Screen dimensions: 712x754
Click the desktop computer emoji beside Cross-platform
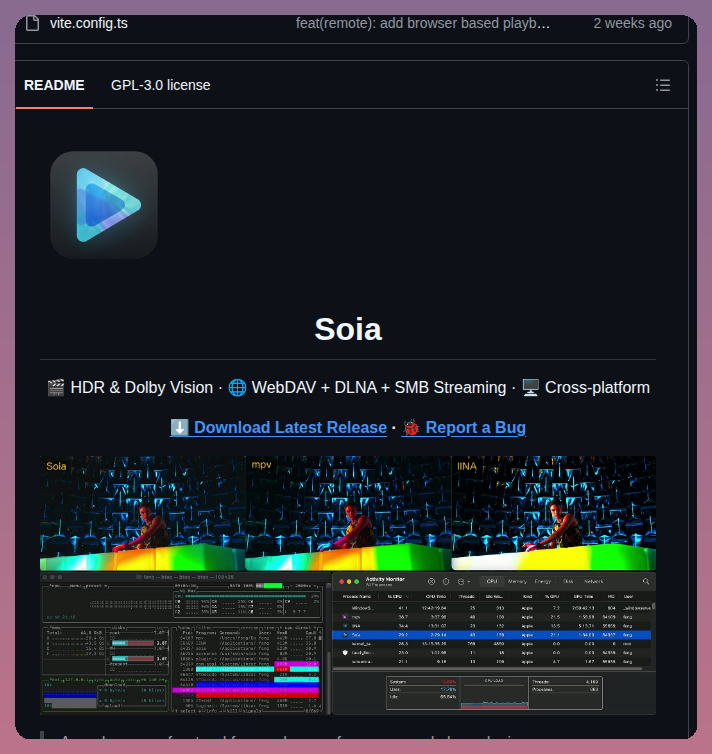pos(530,388)
